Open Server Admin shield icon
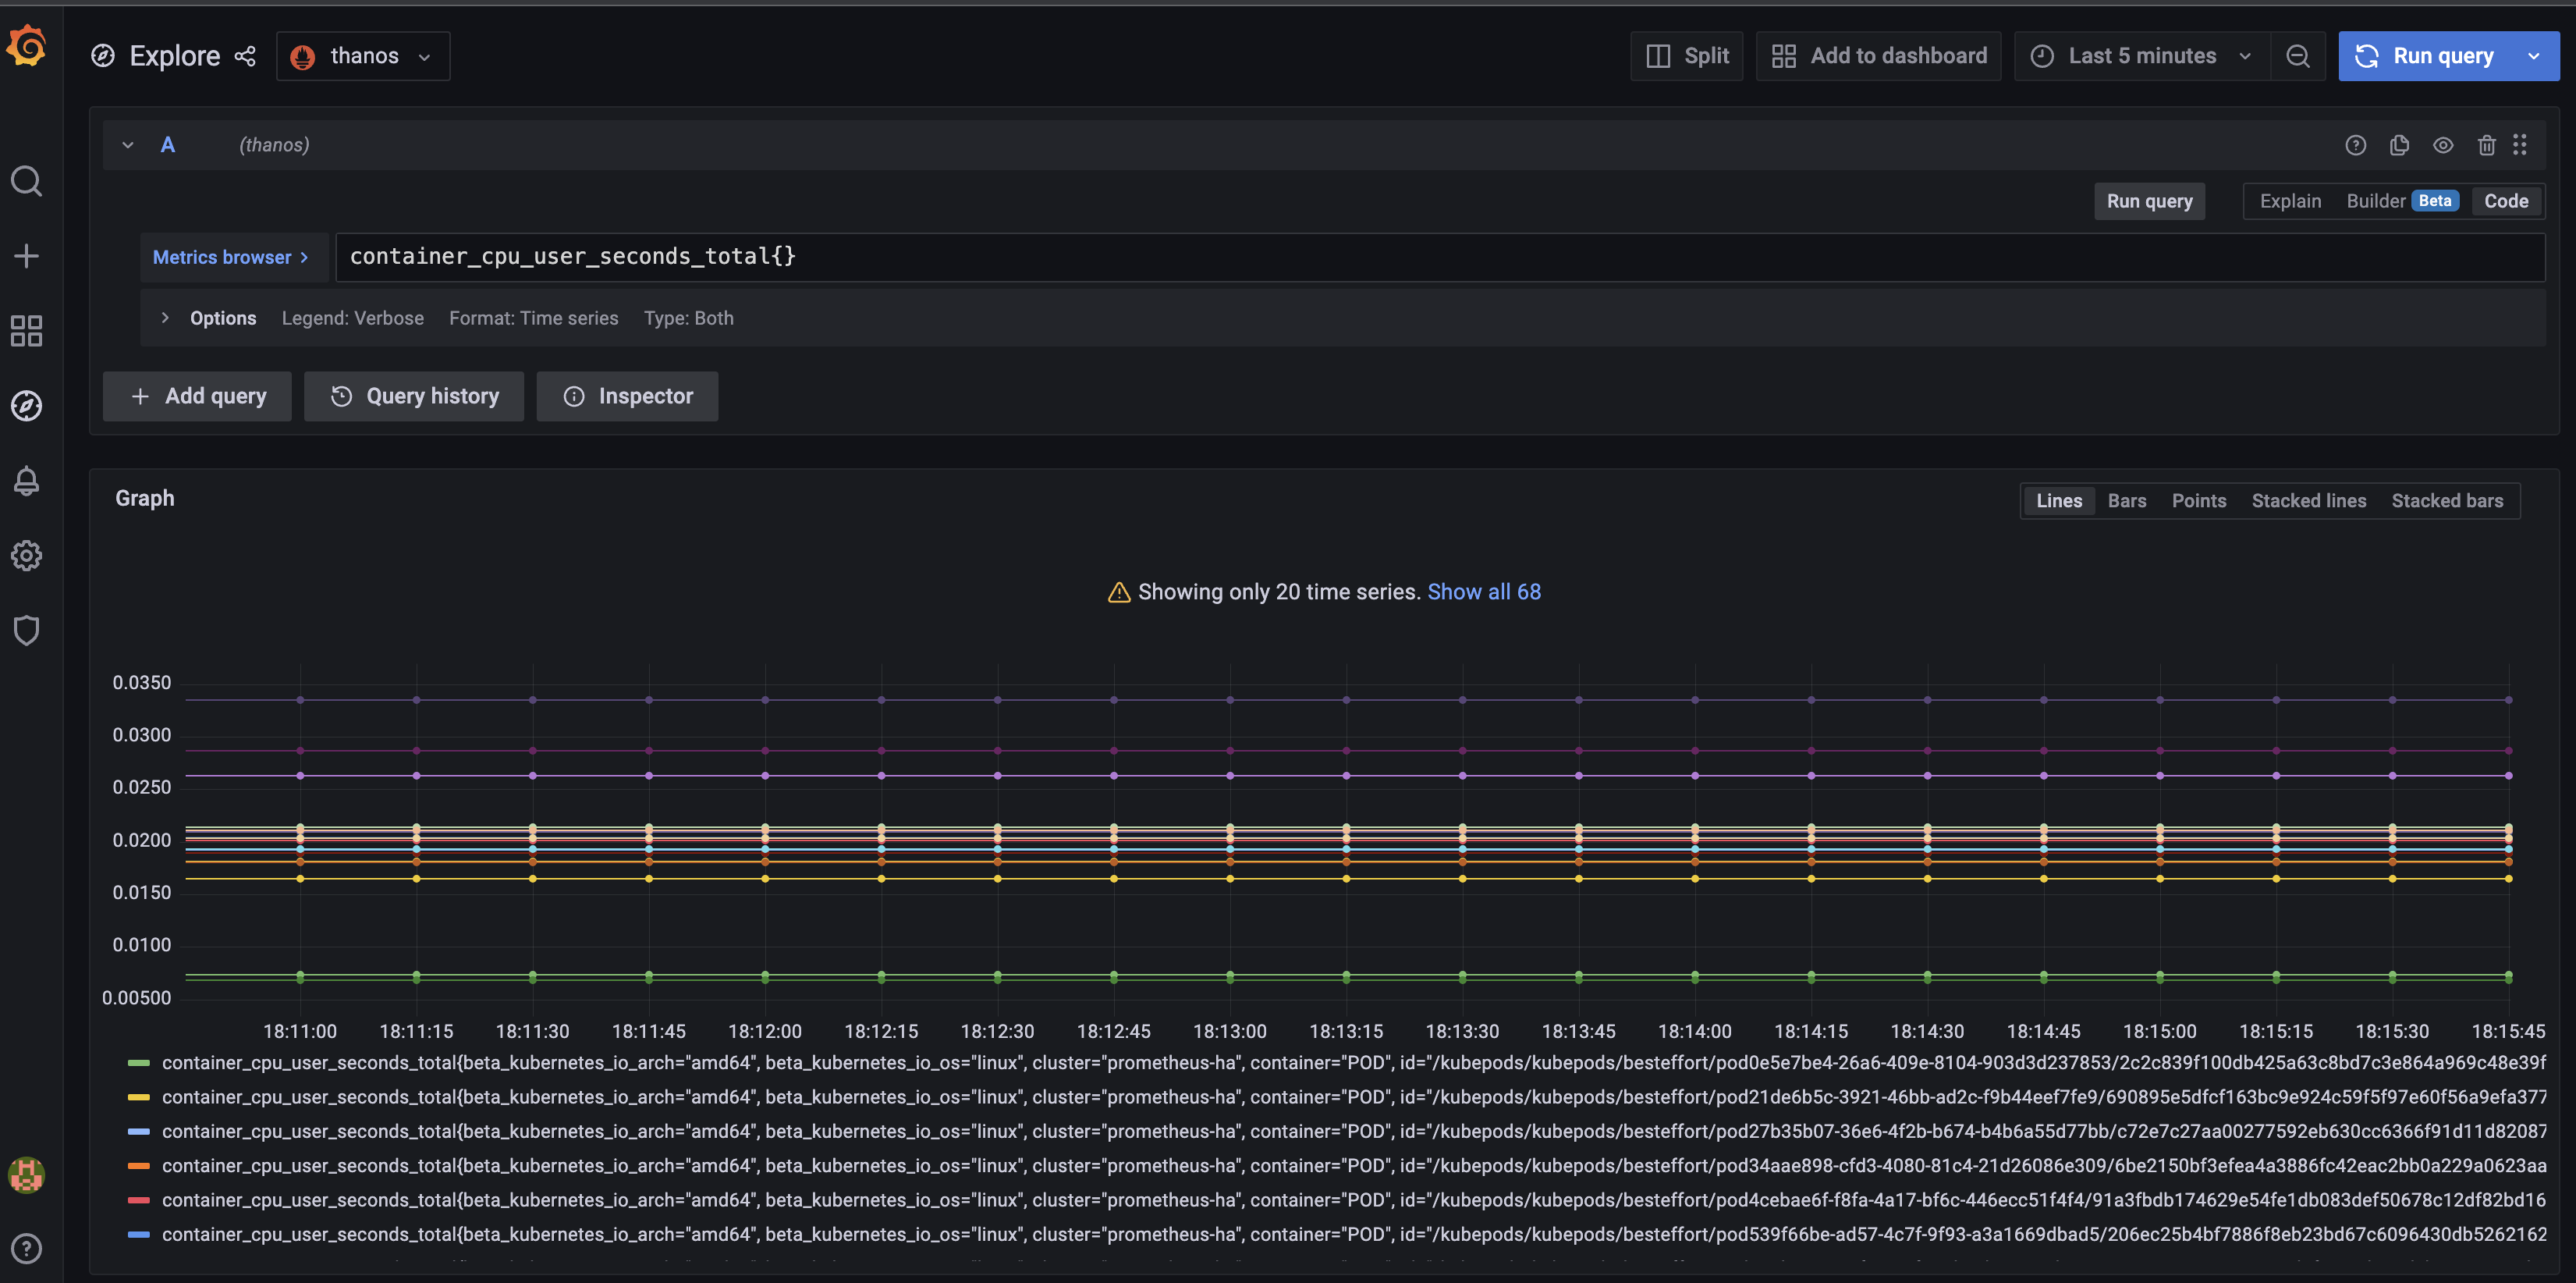This screenshot has width=2576, height=1283. (27, 631)
